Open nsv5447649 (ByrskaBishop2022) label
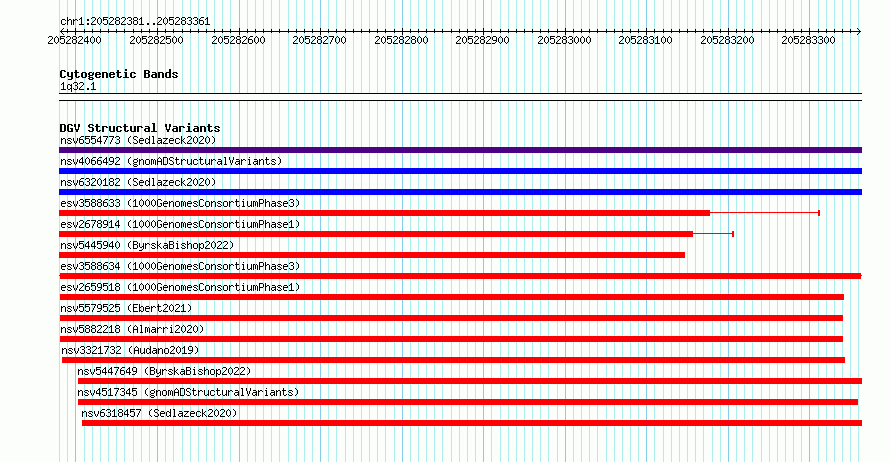890x462 pixels. [x=164, y=371]
